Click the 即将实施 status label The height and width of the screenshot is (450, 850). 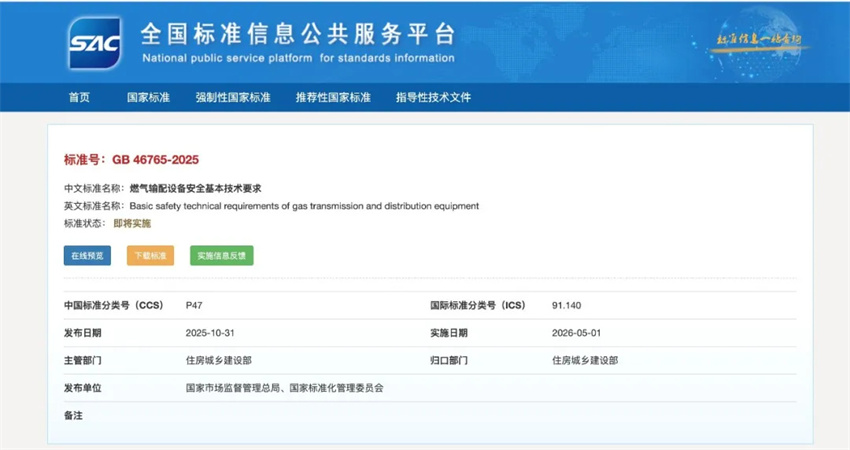132,223
